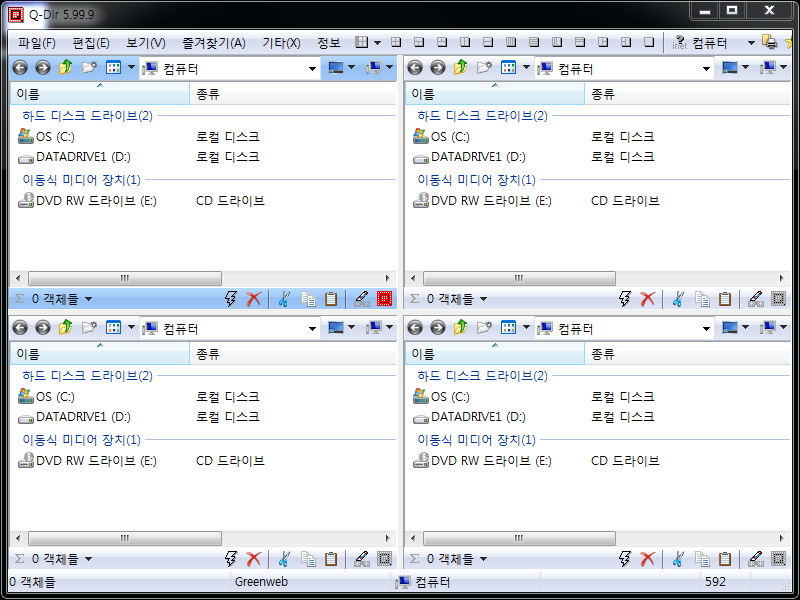The width and height of the screenshot is (800, 600).
Task: Open the 즐겨찾기(A) menu
Action: pyautogui.click(x=213, y=43)
